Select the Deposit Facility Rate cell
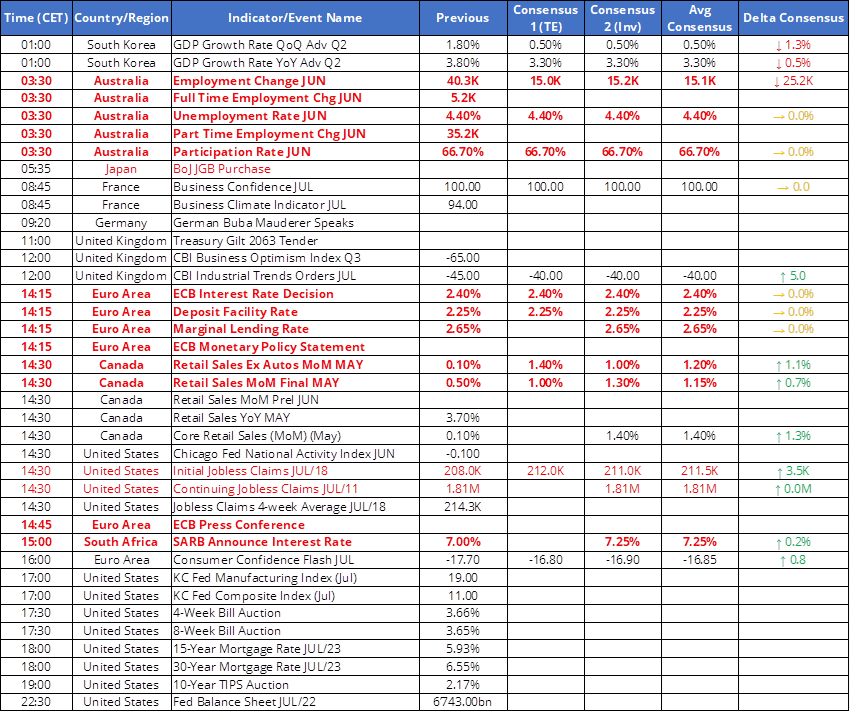Viewport: 850px width, 712px height. point(295,312)
